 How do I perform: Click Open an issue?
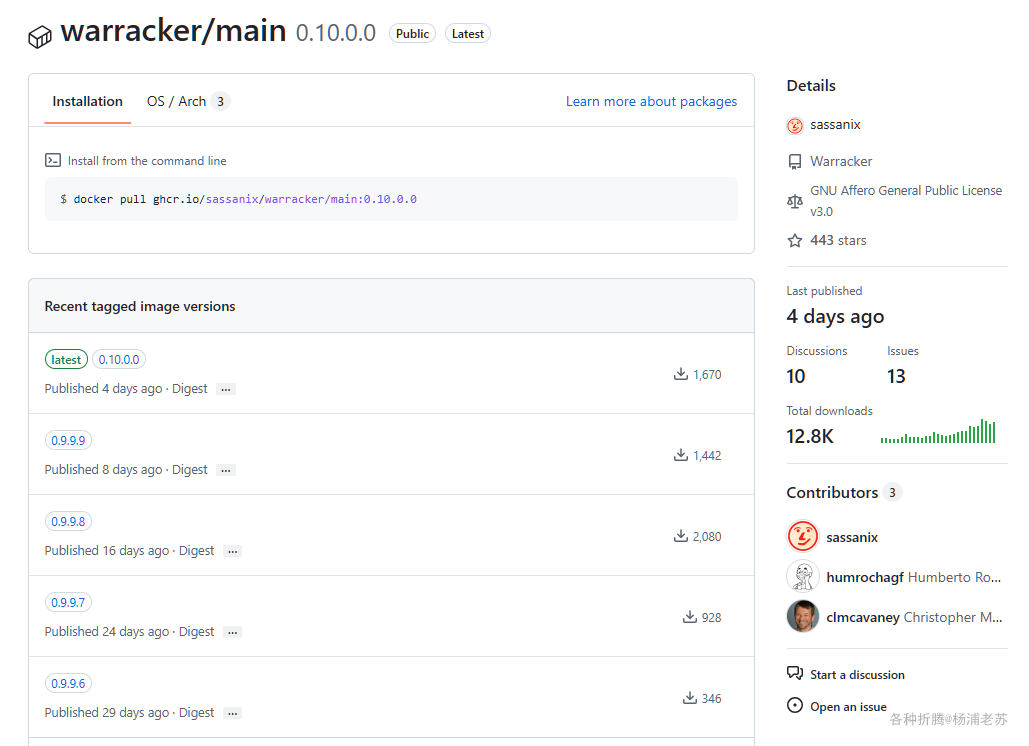coord(848,707)
